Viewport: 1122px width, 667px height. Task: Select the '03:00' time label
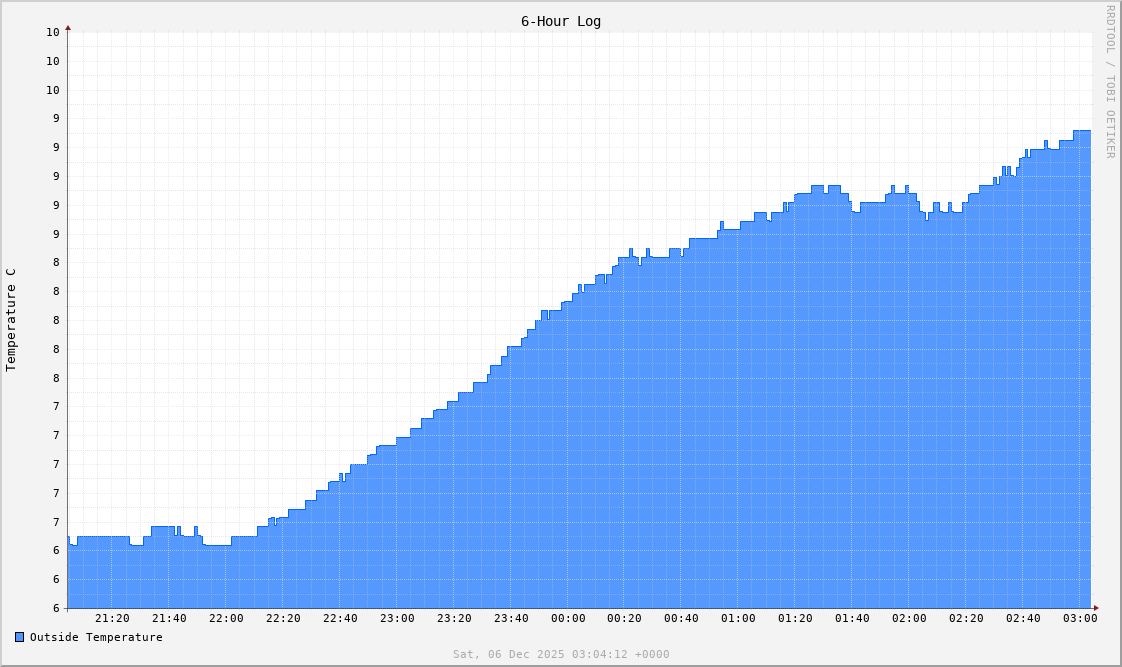1081,620
